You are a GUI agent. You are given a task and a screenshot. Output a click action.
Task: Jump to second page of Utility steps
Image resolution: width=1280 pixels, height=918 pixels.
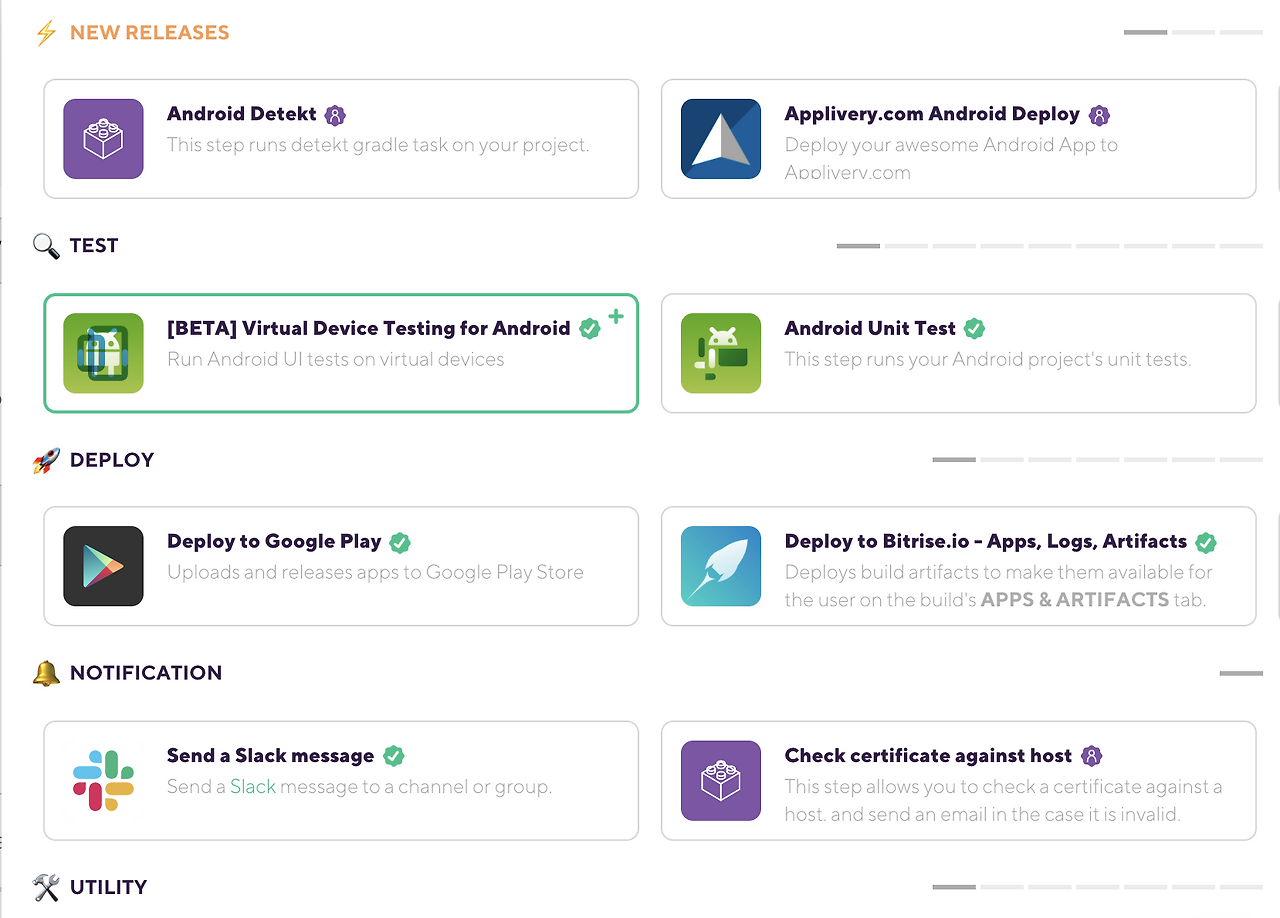1002,887
